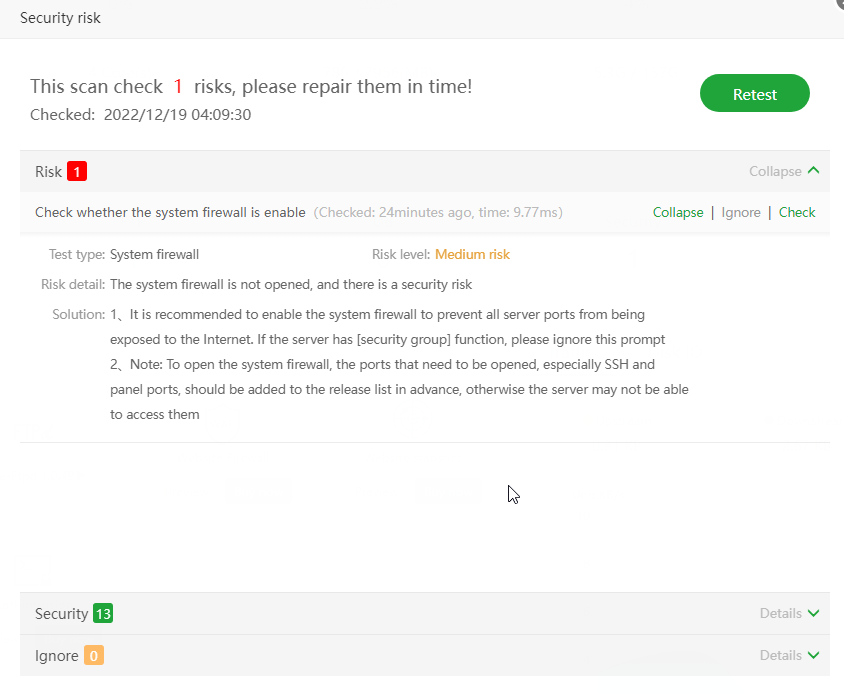The height and width of the screenshot is (694, 844).
Task: Ignore the system firewall risk
Action: click(x=741, y=212)
